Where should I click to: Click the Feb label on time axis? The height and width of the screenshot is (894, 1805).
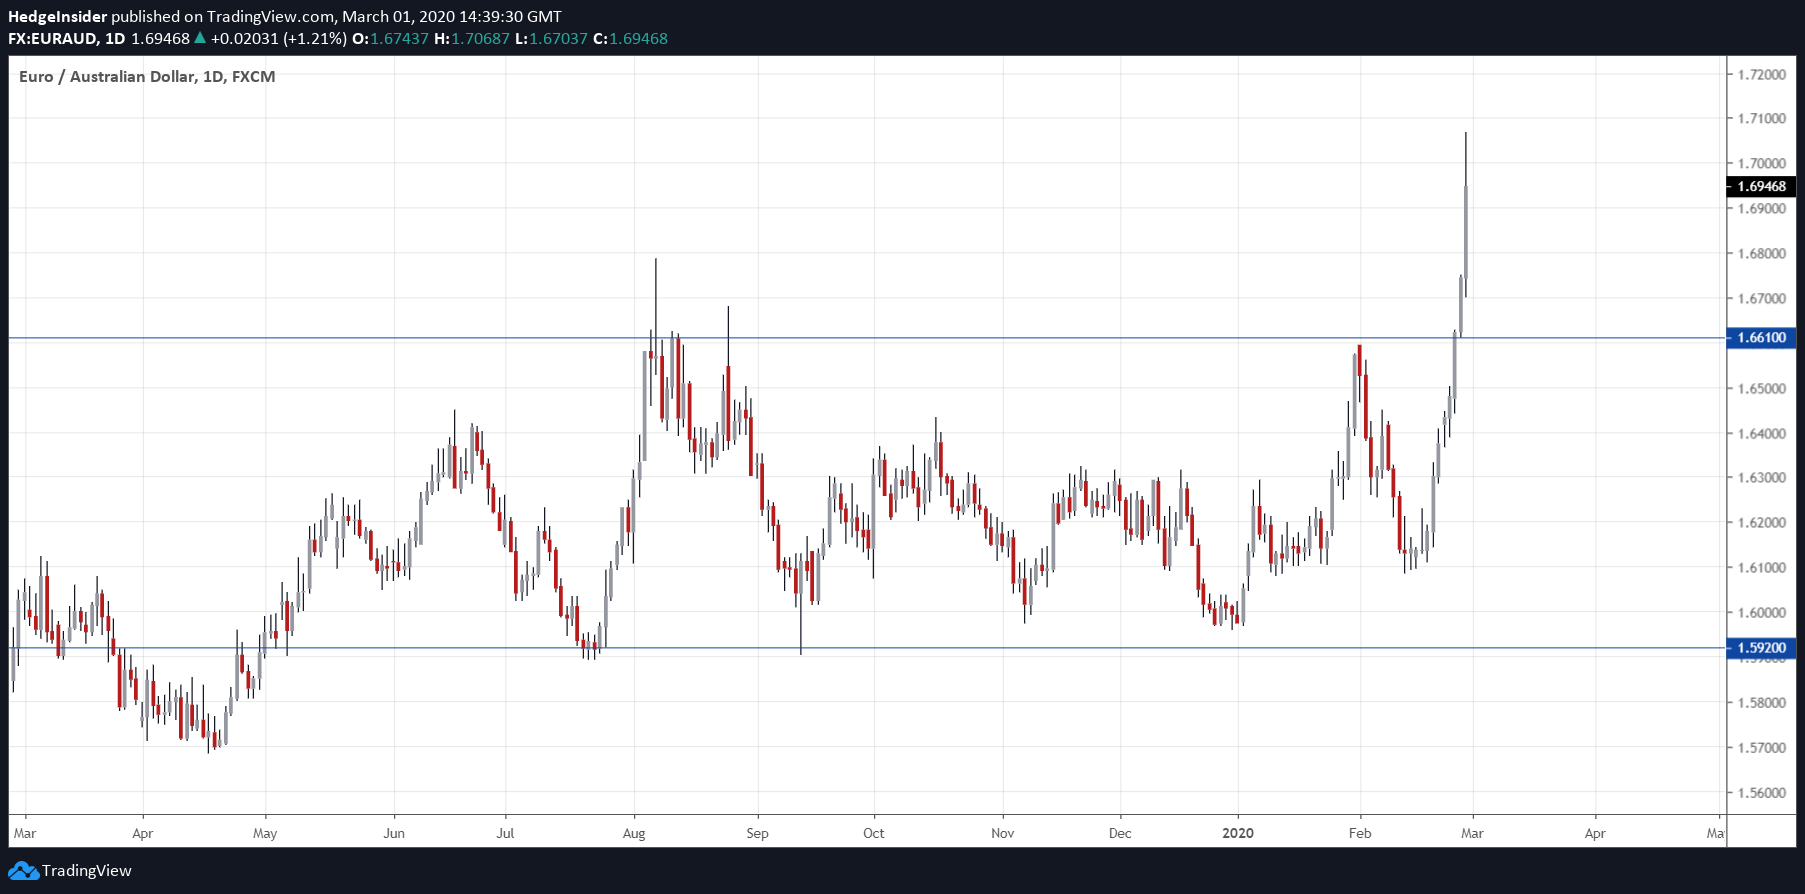tap(1360, 833)
